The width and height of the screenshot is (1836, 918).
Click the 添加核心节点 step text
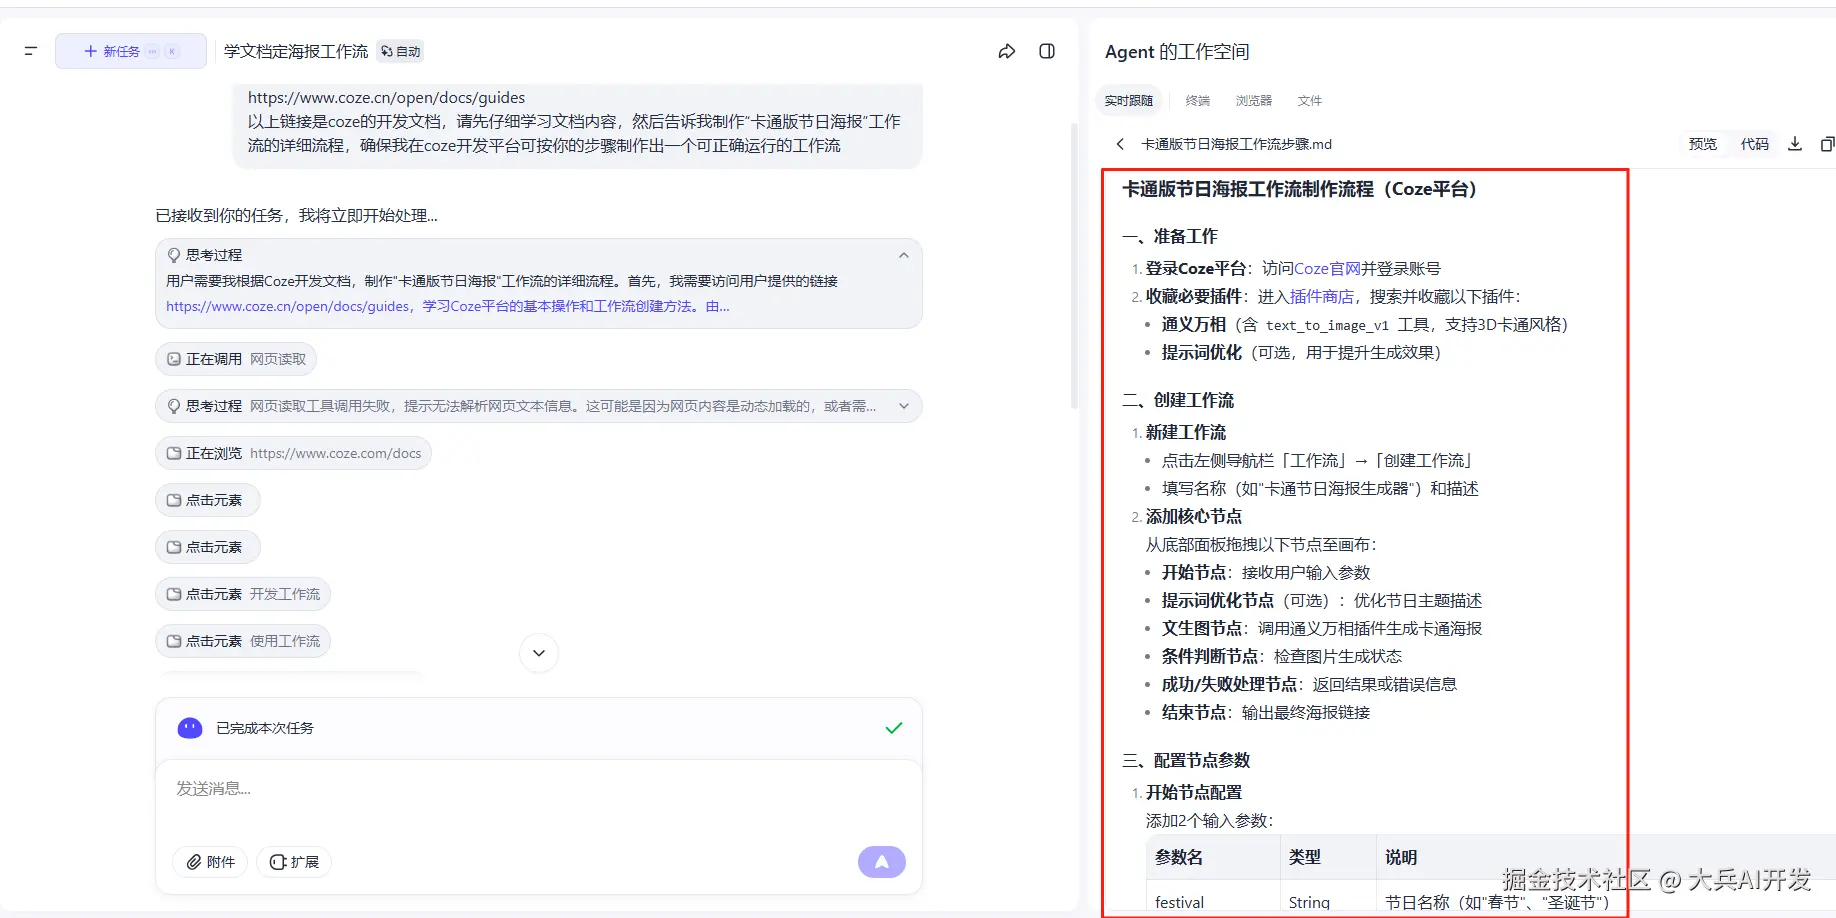(1194, 516)
